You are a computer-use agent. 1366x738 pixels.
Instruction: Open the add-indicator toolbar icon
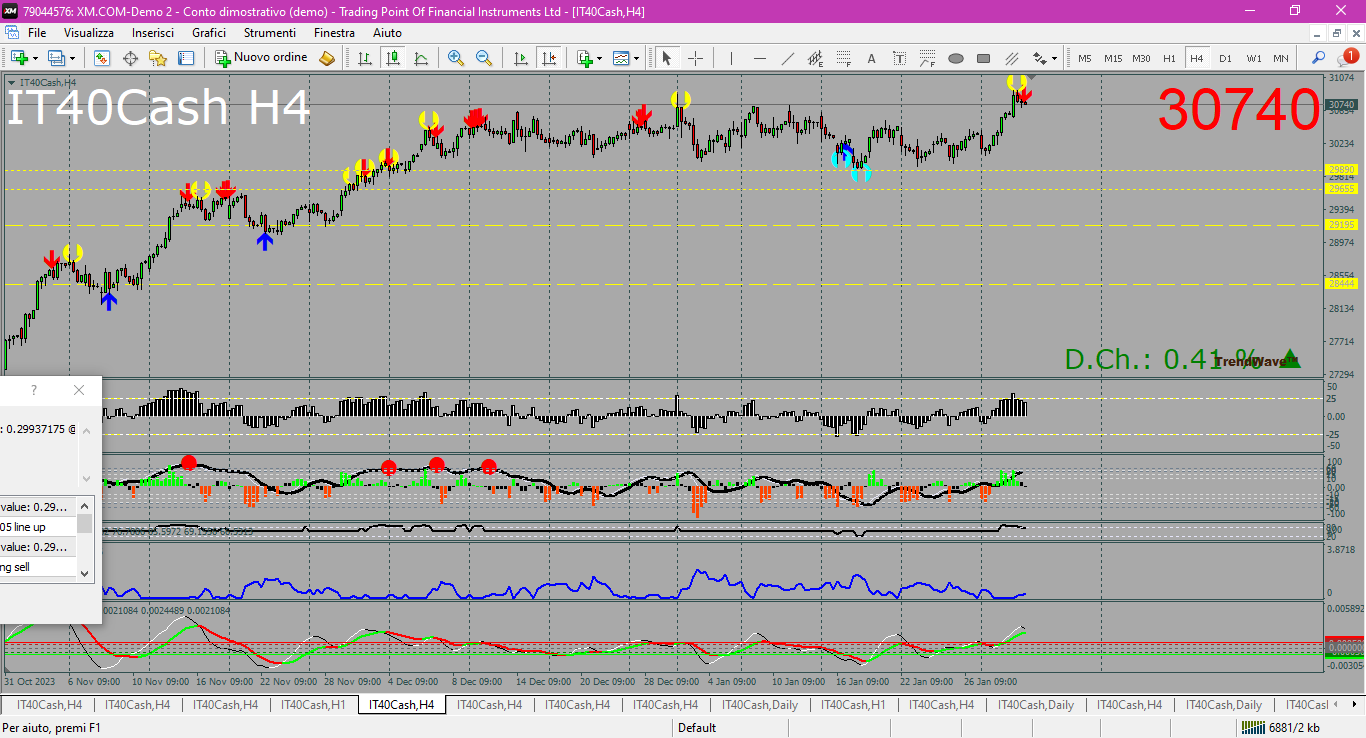click(x=585, y=58)
